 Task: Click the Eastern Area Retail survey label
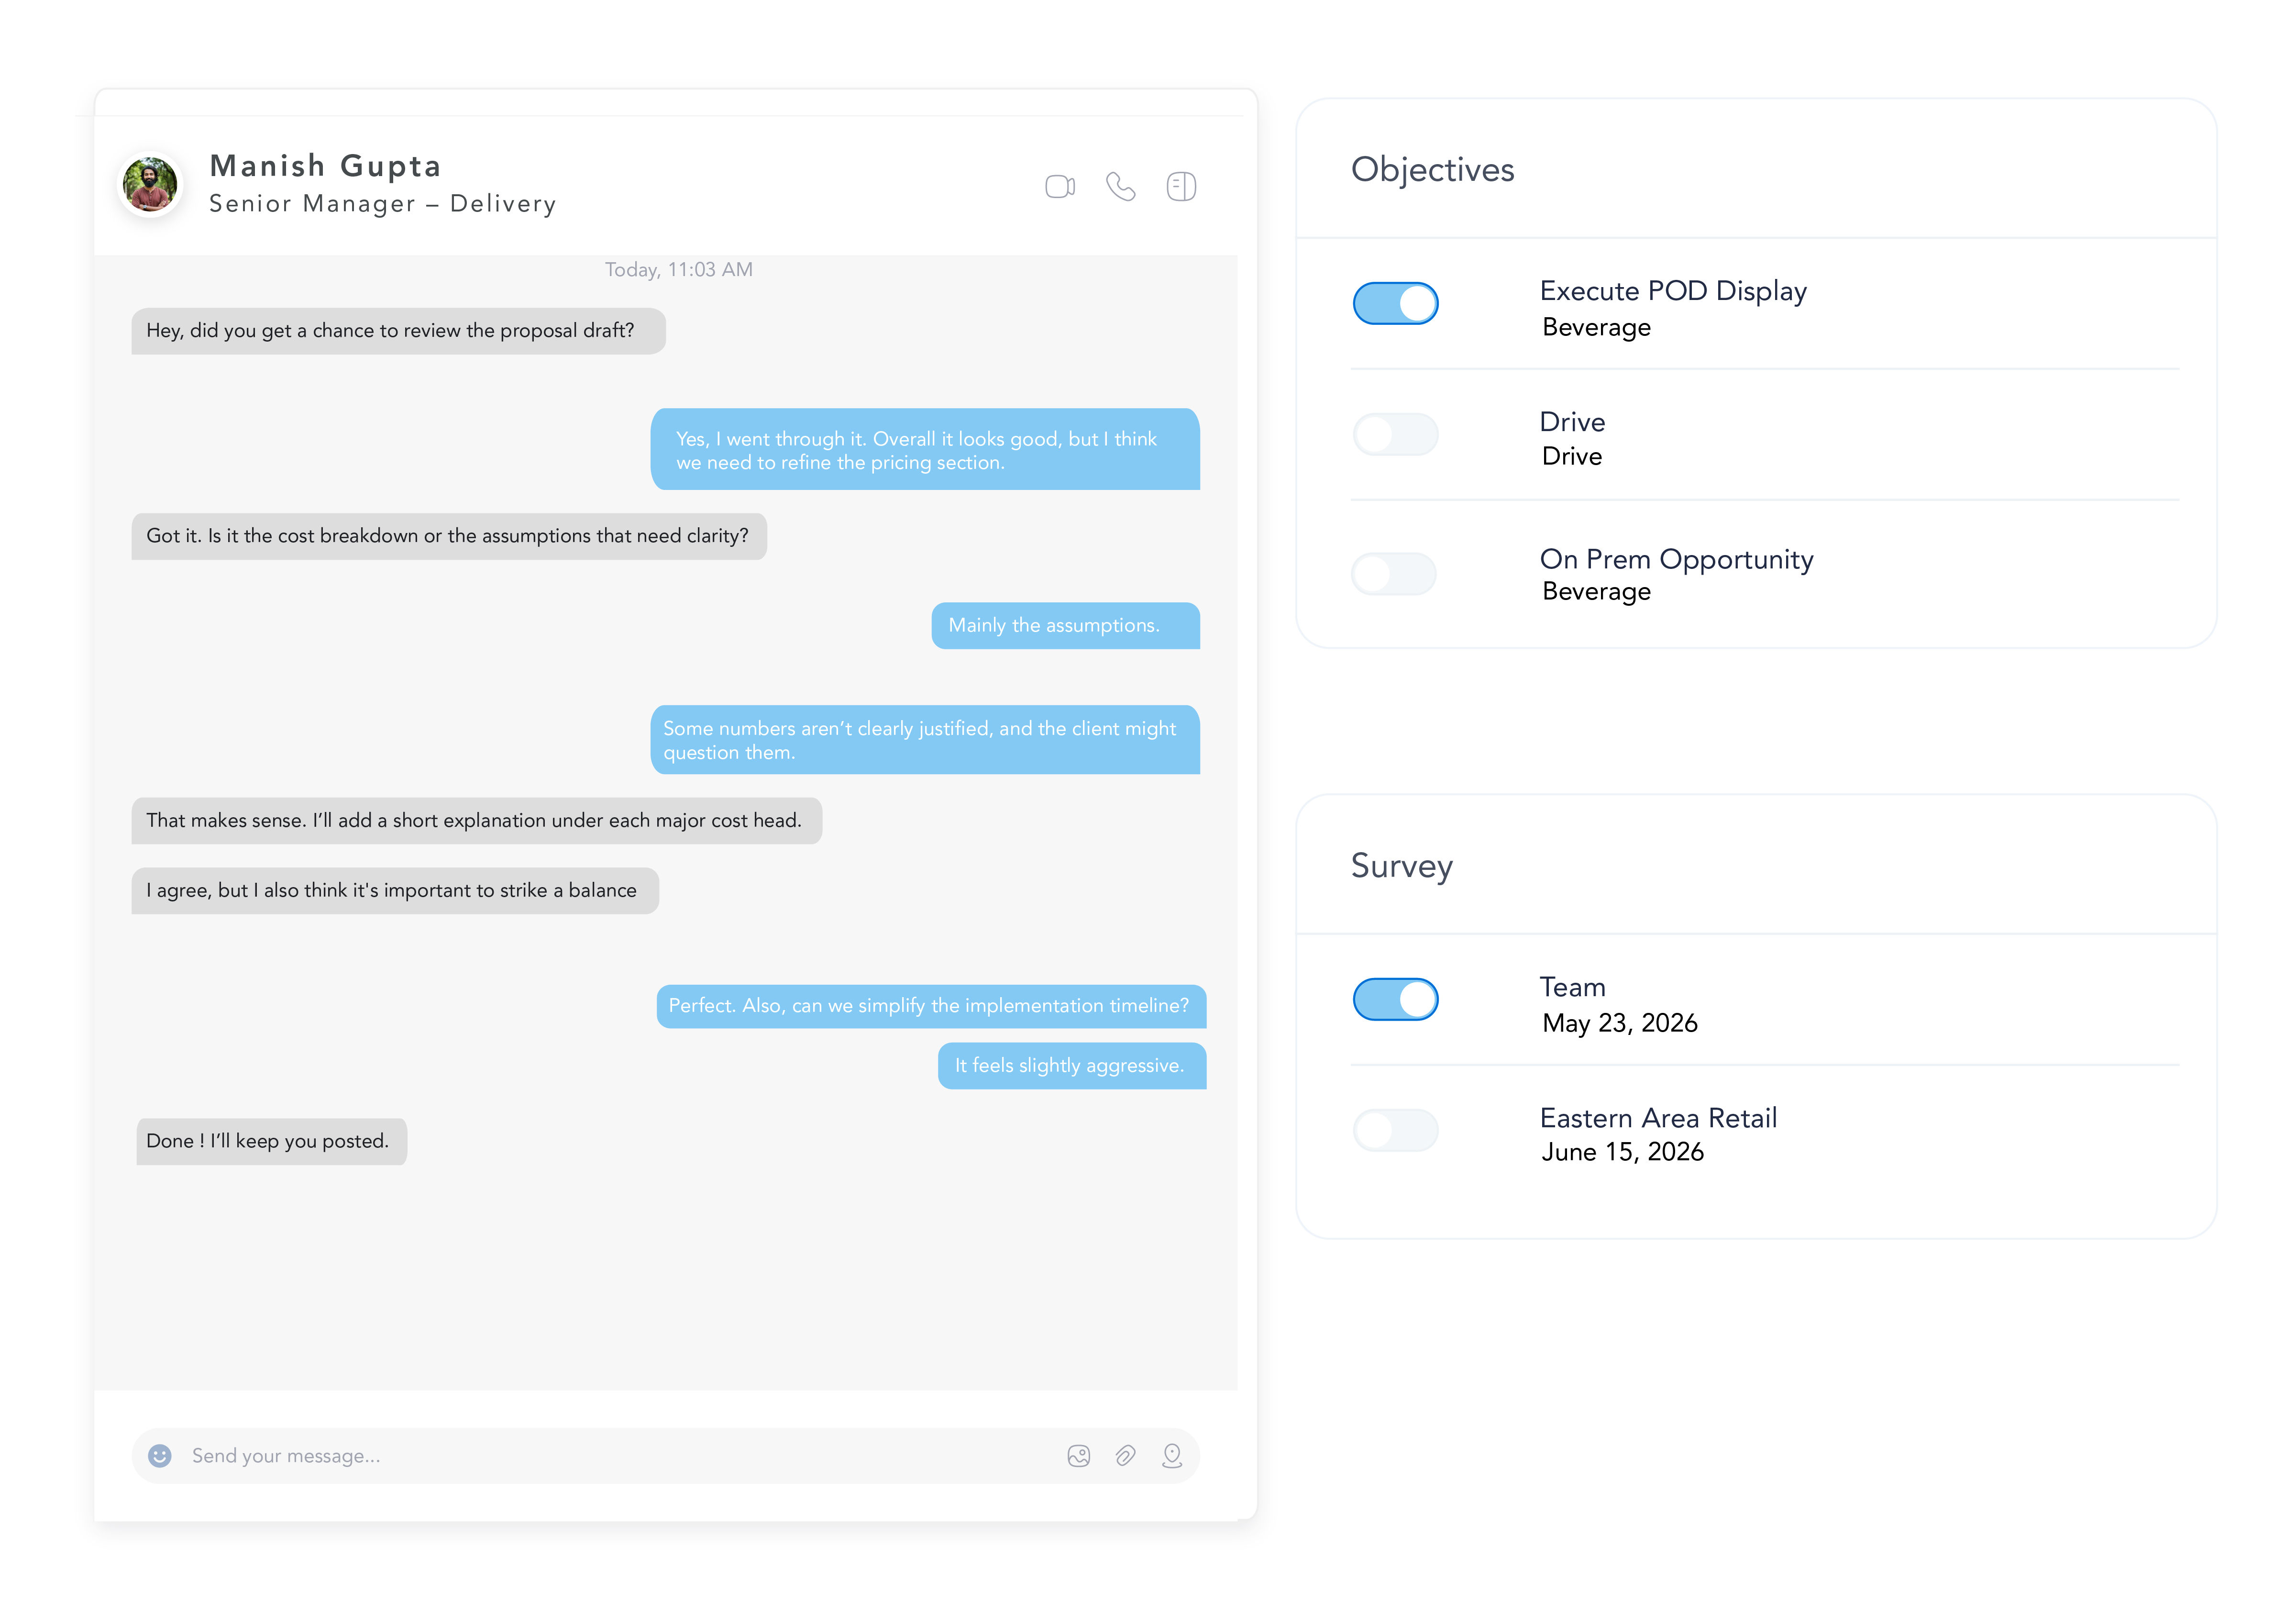[x=1658, y=1118]
